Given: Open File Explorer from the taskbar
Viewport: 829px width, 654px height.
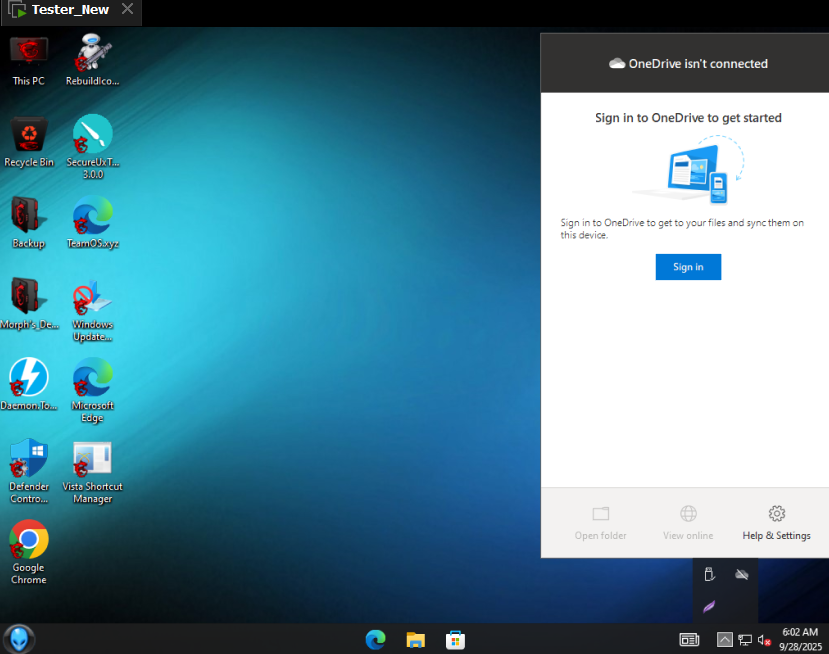Looking at the screenshot, I should (416, 639).
